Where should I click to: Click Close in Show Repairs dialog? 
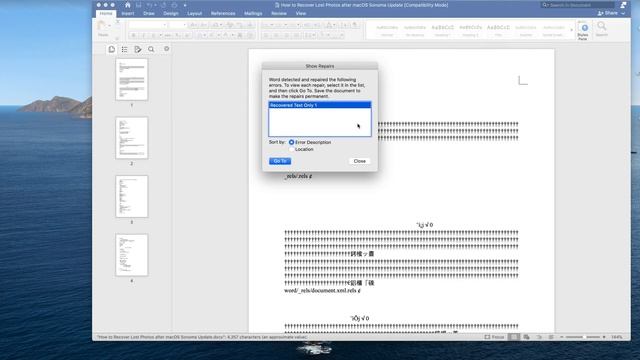(x=360, y=161)
